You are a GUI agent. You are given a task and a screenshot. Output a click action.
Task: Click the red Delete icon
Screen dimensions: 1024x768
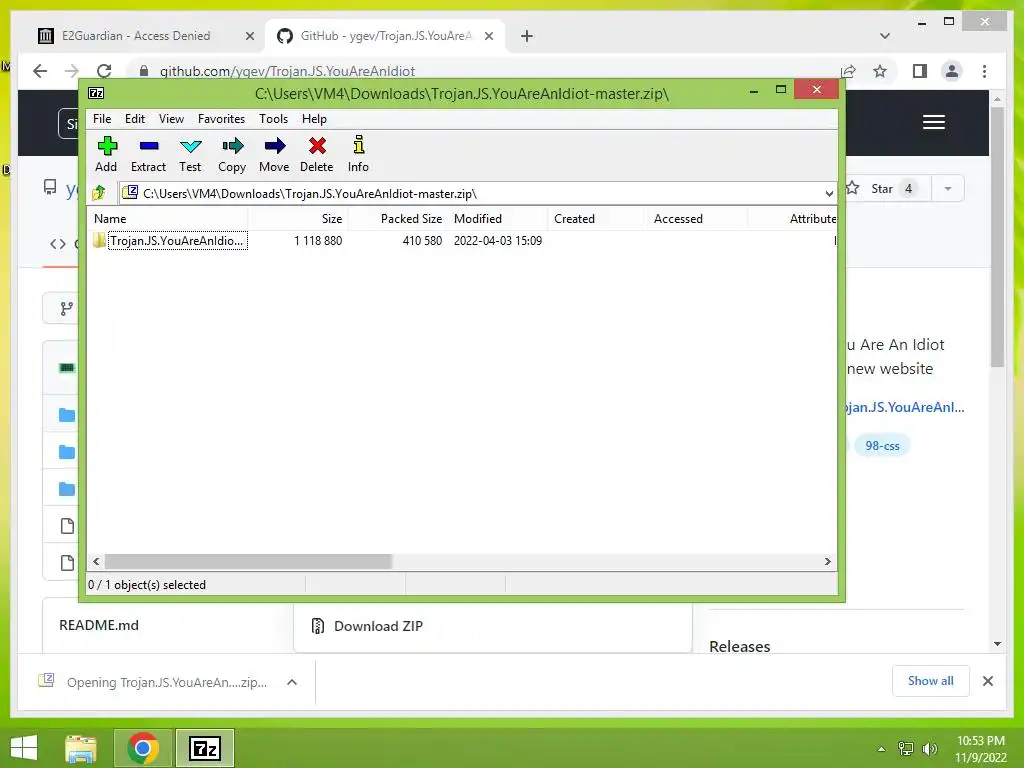tap(317, 154)
